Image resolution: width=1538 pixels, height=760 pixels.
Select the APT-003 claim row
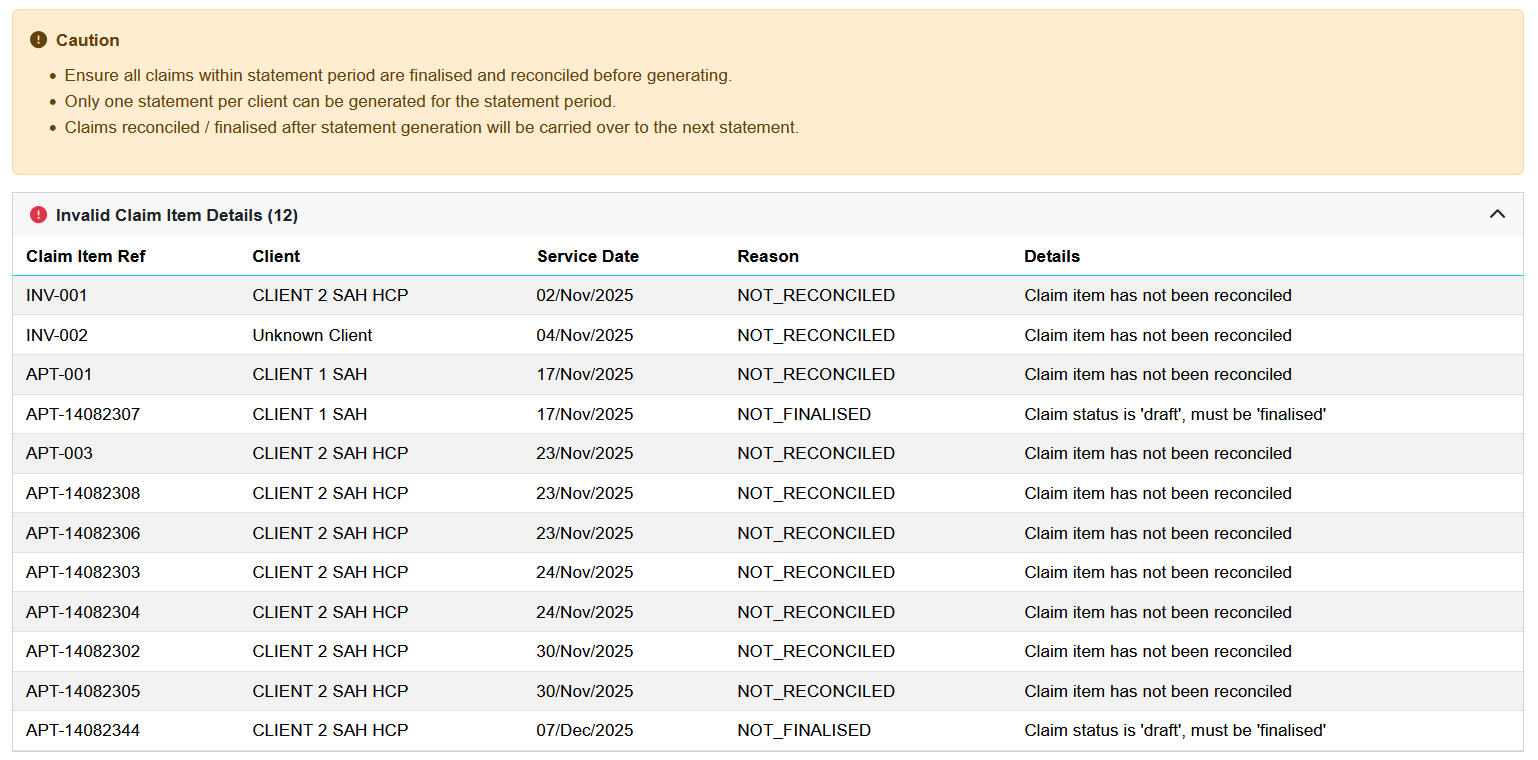59,453
